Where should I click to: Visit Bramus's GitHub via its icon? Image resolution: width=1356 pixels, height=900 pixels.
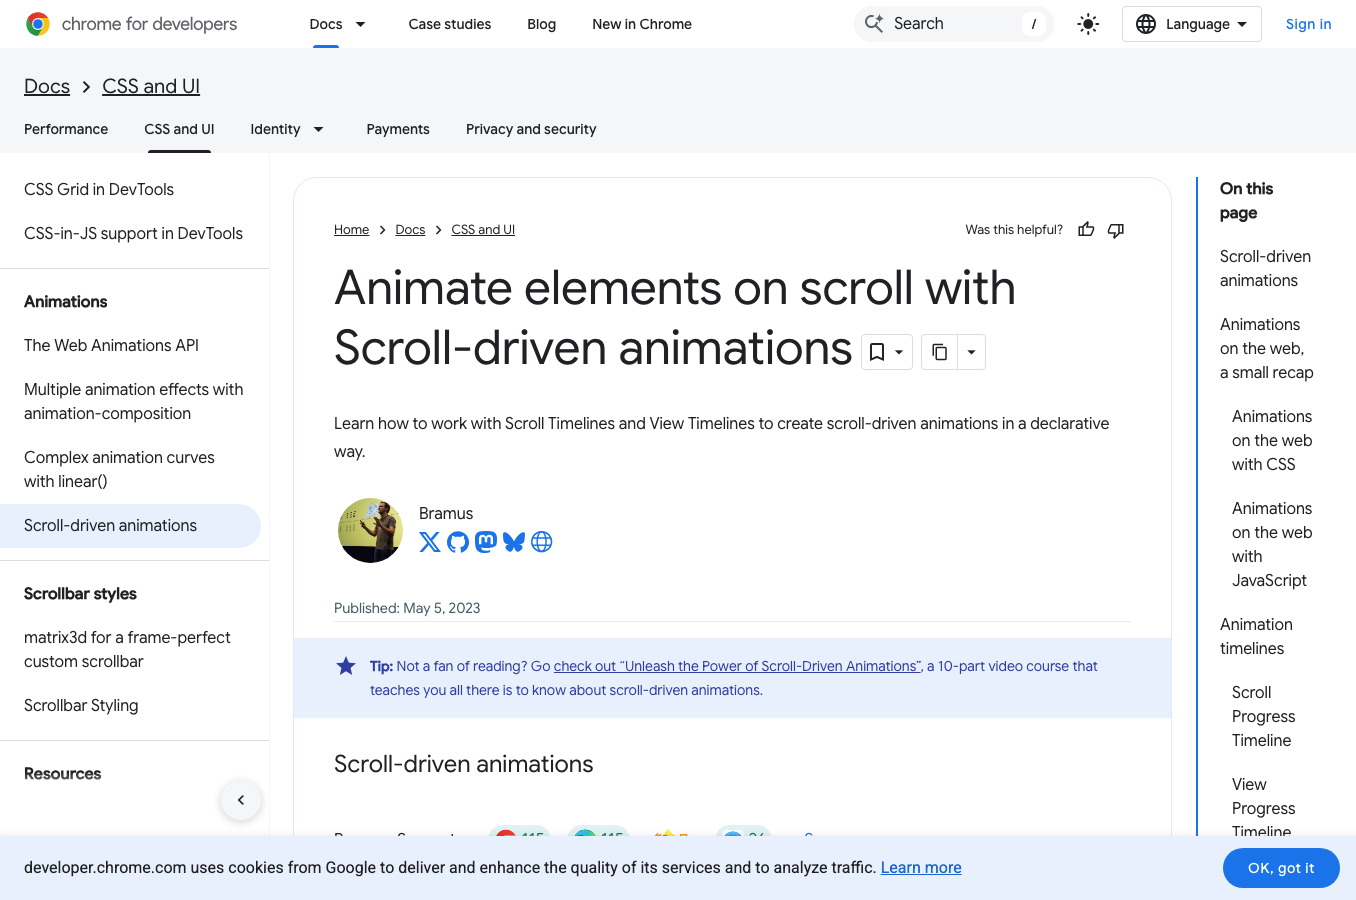coord(457,542)
